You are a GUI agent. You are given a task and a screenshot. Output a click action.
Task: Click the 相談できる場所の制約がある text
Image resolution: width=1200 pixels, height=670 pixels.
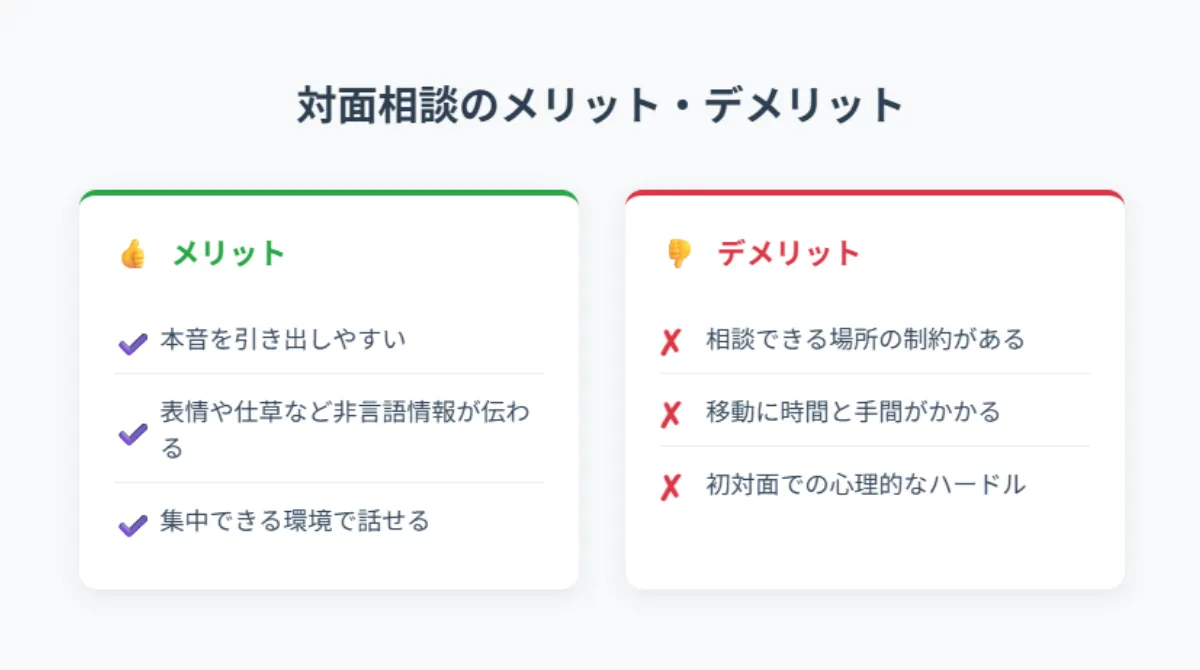point(865,340)
